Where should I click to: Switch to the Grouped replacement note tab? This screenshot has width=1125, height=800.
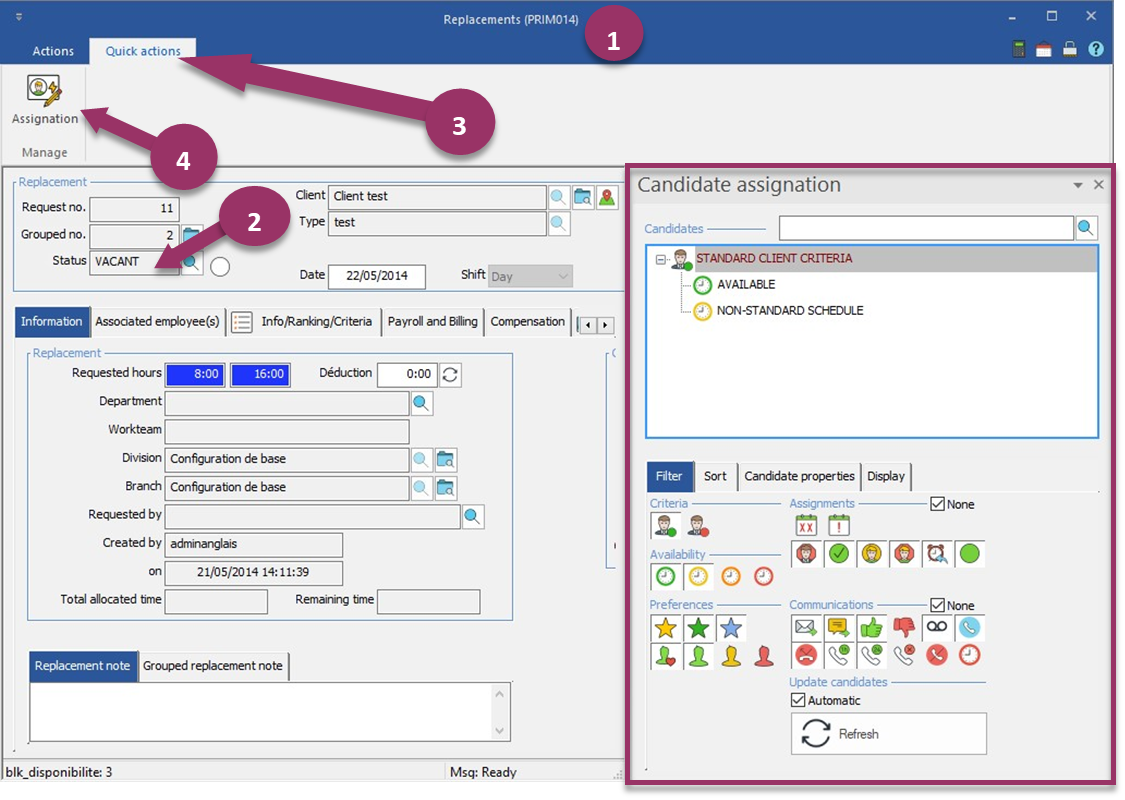tap(212, 666)
